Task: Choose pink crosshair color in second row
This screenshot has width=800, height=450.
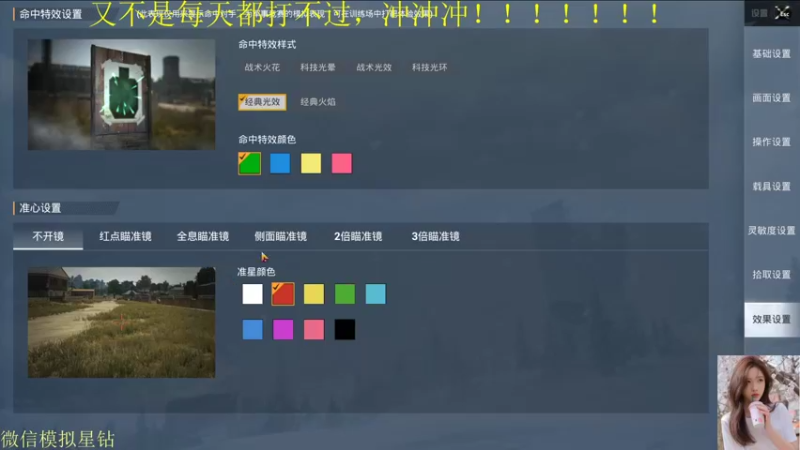Action: coord(314,330)
